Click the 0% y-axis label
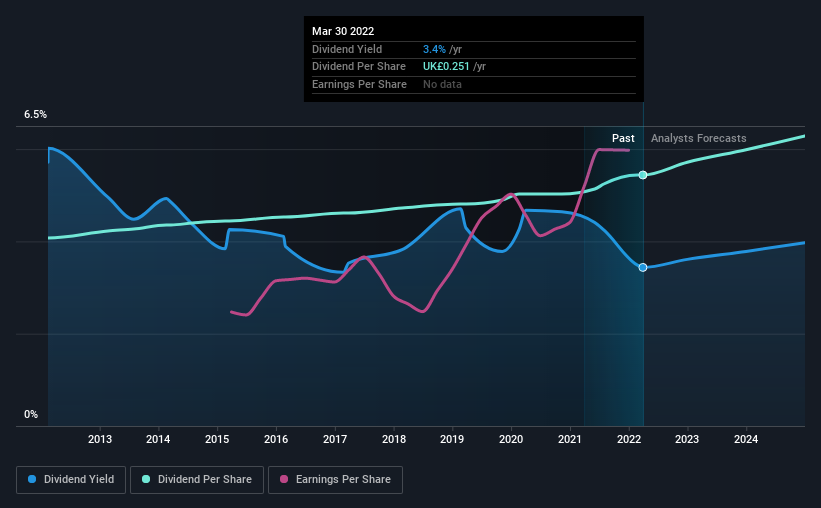 point(31,414)
